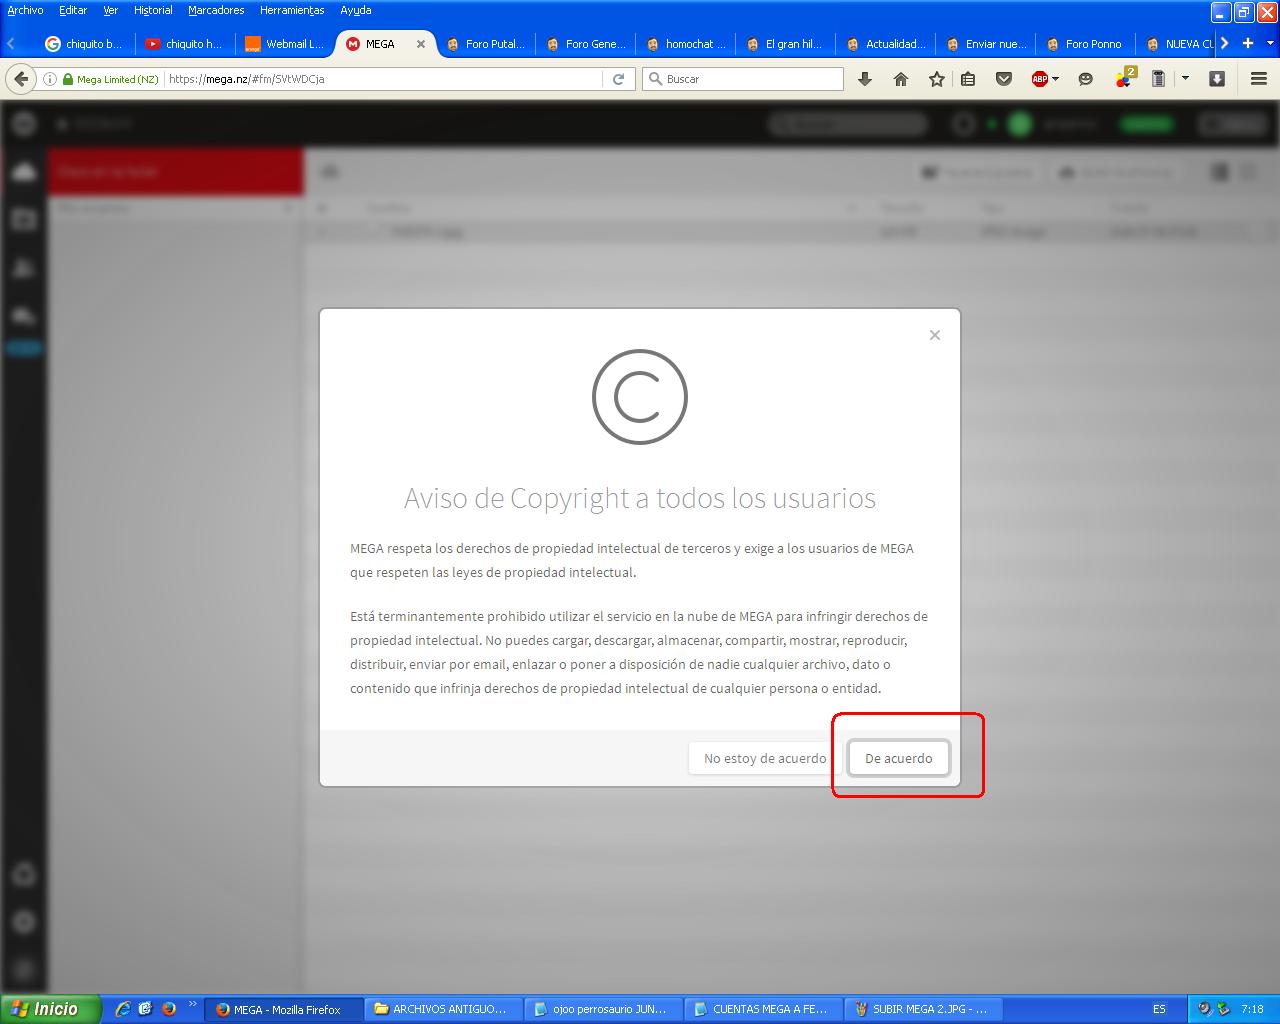Click the colored balls extension icon

1124,79
